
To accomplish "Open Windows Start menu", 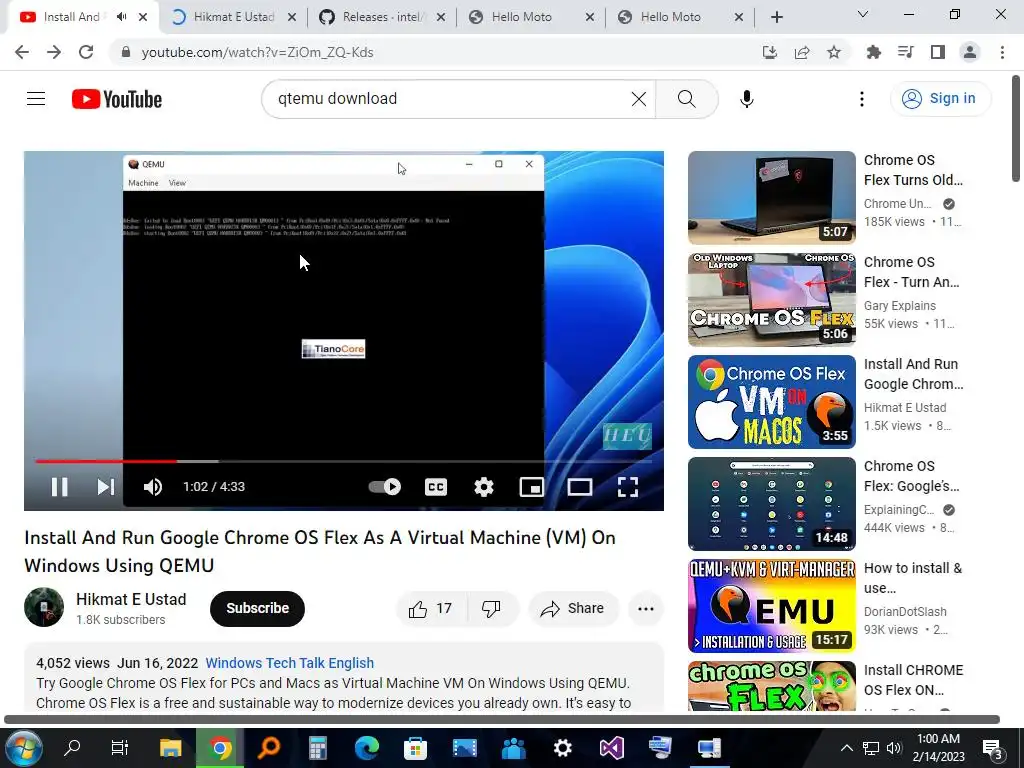I will (24, 748).
